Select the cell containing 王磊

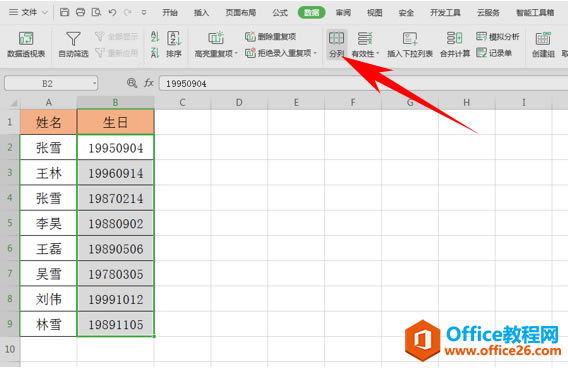[49, 248]
